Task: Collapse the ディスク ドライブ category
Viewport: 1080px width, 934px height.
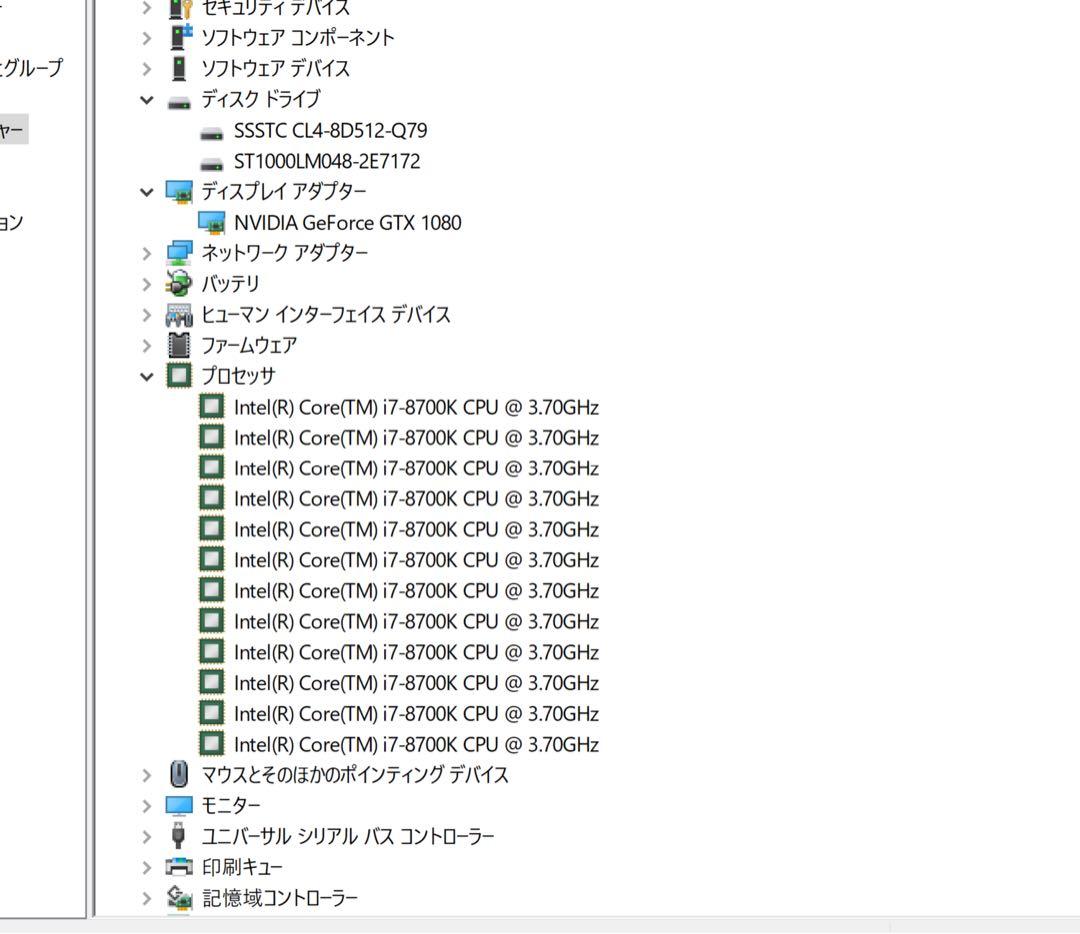Action: tap(147, 99)
